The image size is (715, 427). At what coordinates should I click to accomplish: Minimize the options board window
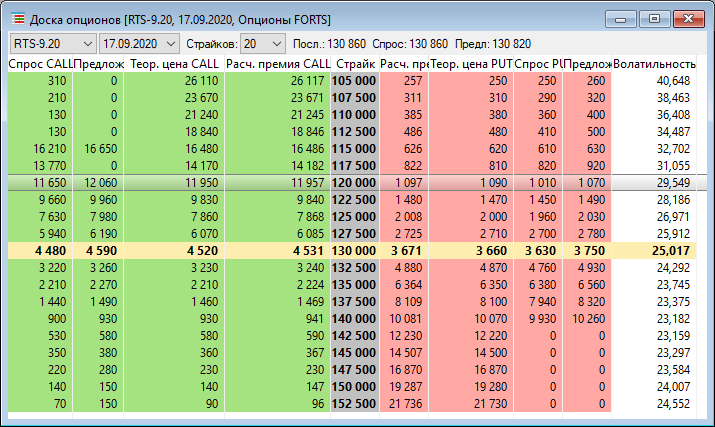[620, 19]
